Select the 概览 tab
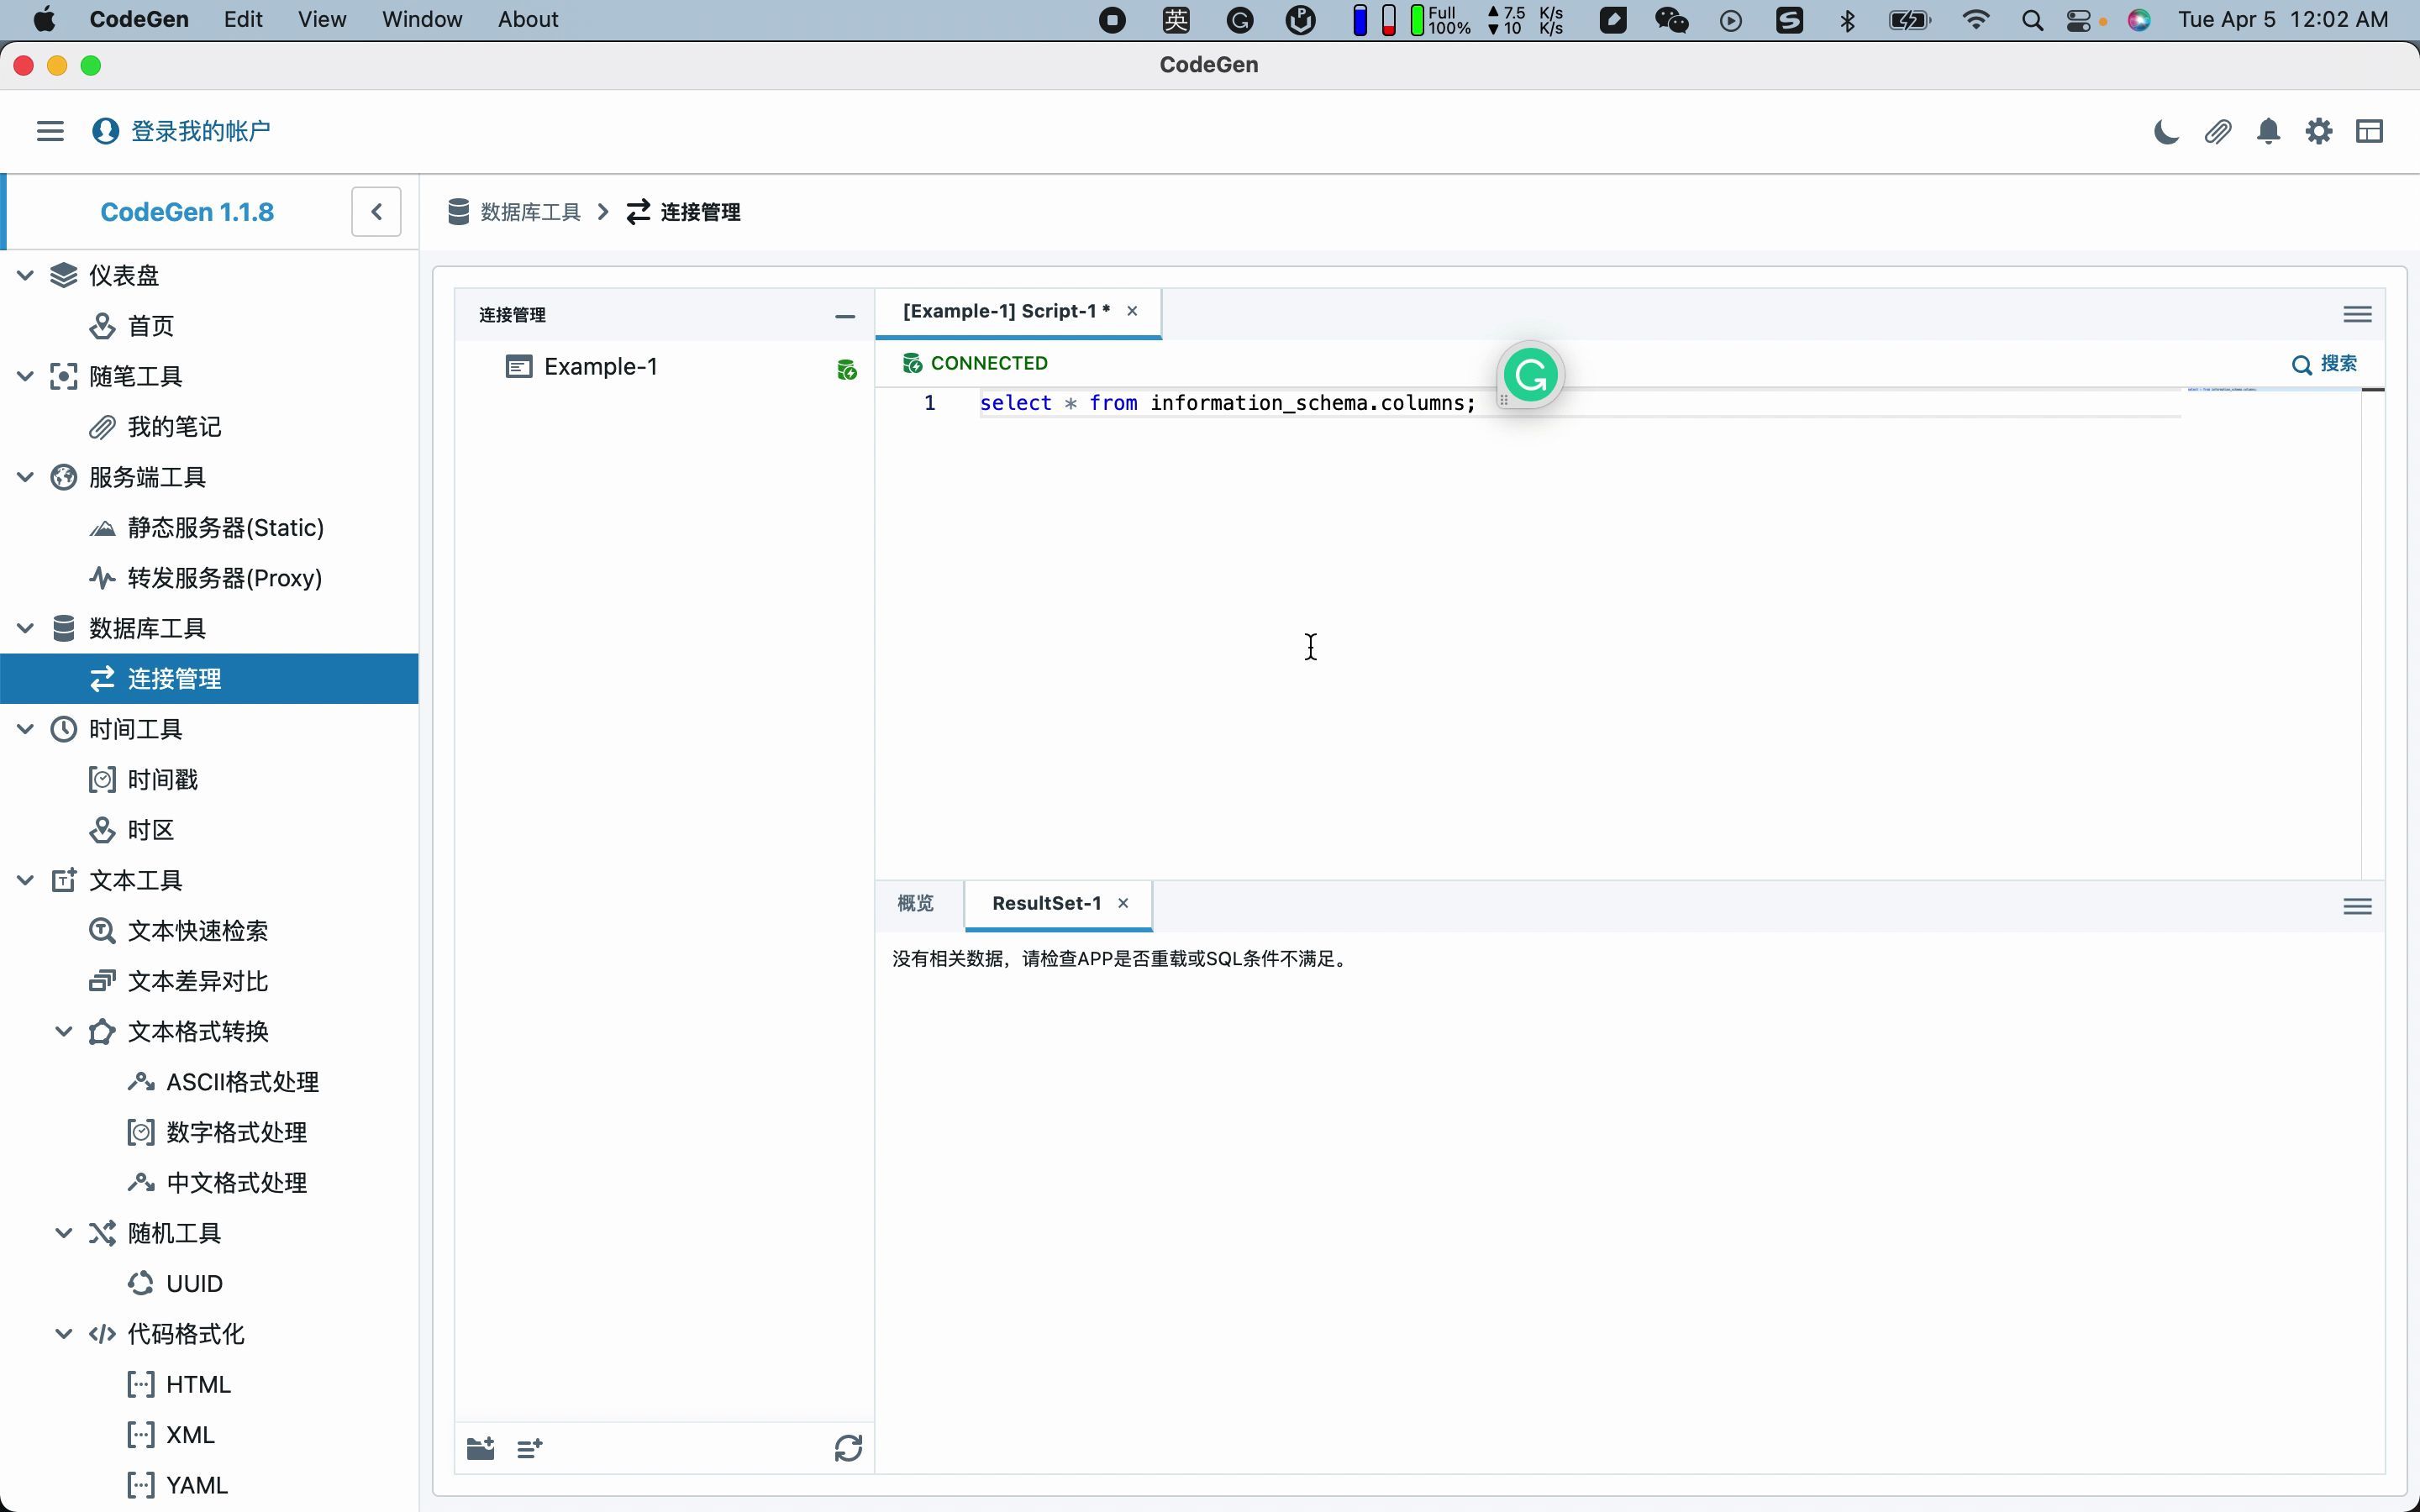This screenshot has height=1512, width=2420. pyautogui.click(x=917, y=902)
